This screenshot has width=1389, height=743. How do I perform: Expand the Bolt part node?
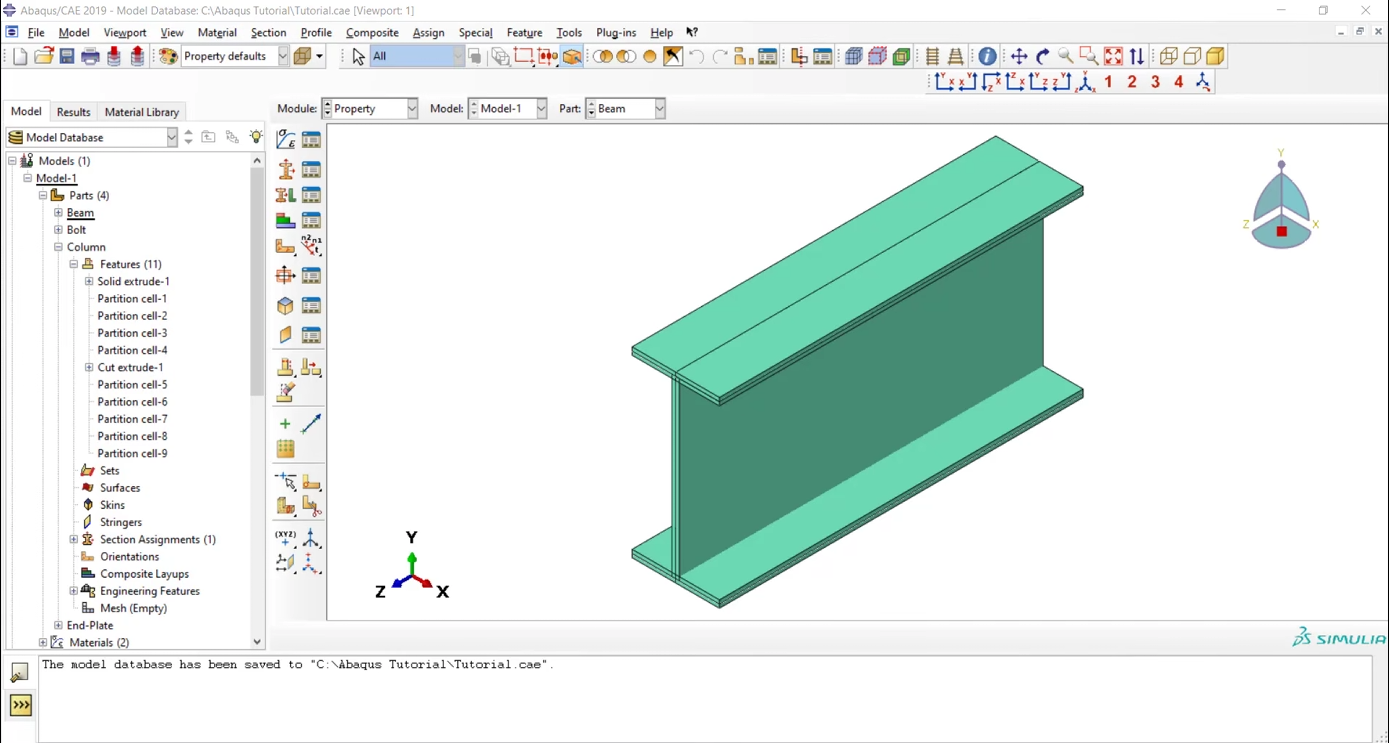pos(58,230)
